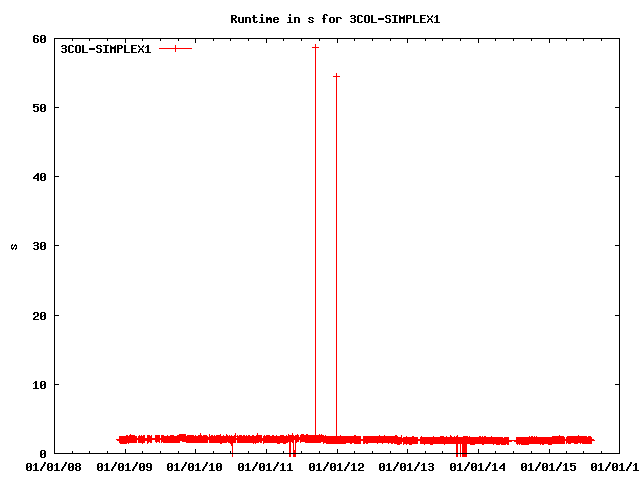Select the 01/01/15 x-axis date label
The height and width of the screenshot is (480, 640).
(550, 466)
